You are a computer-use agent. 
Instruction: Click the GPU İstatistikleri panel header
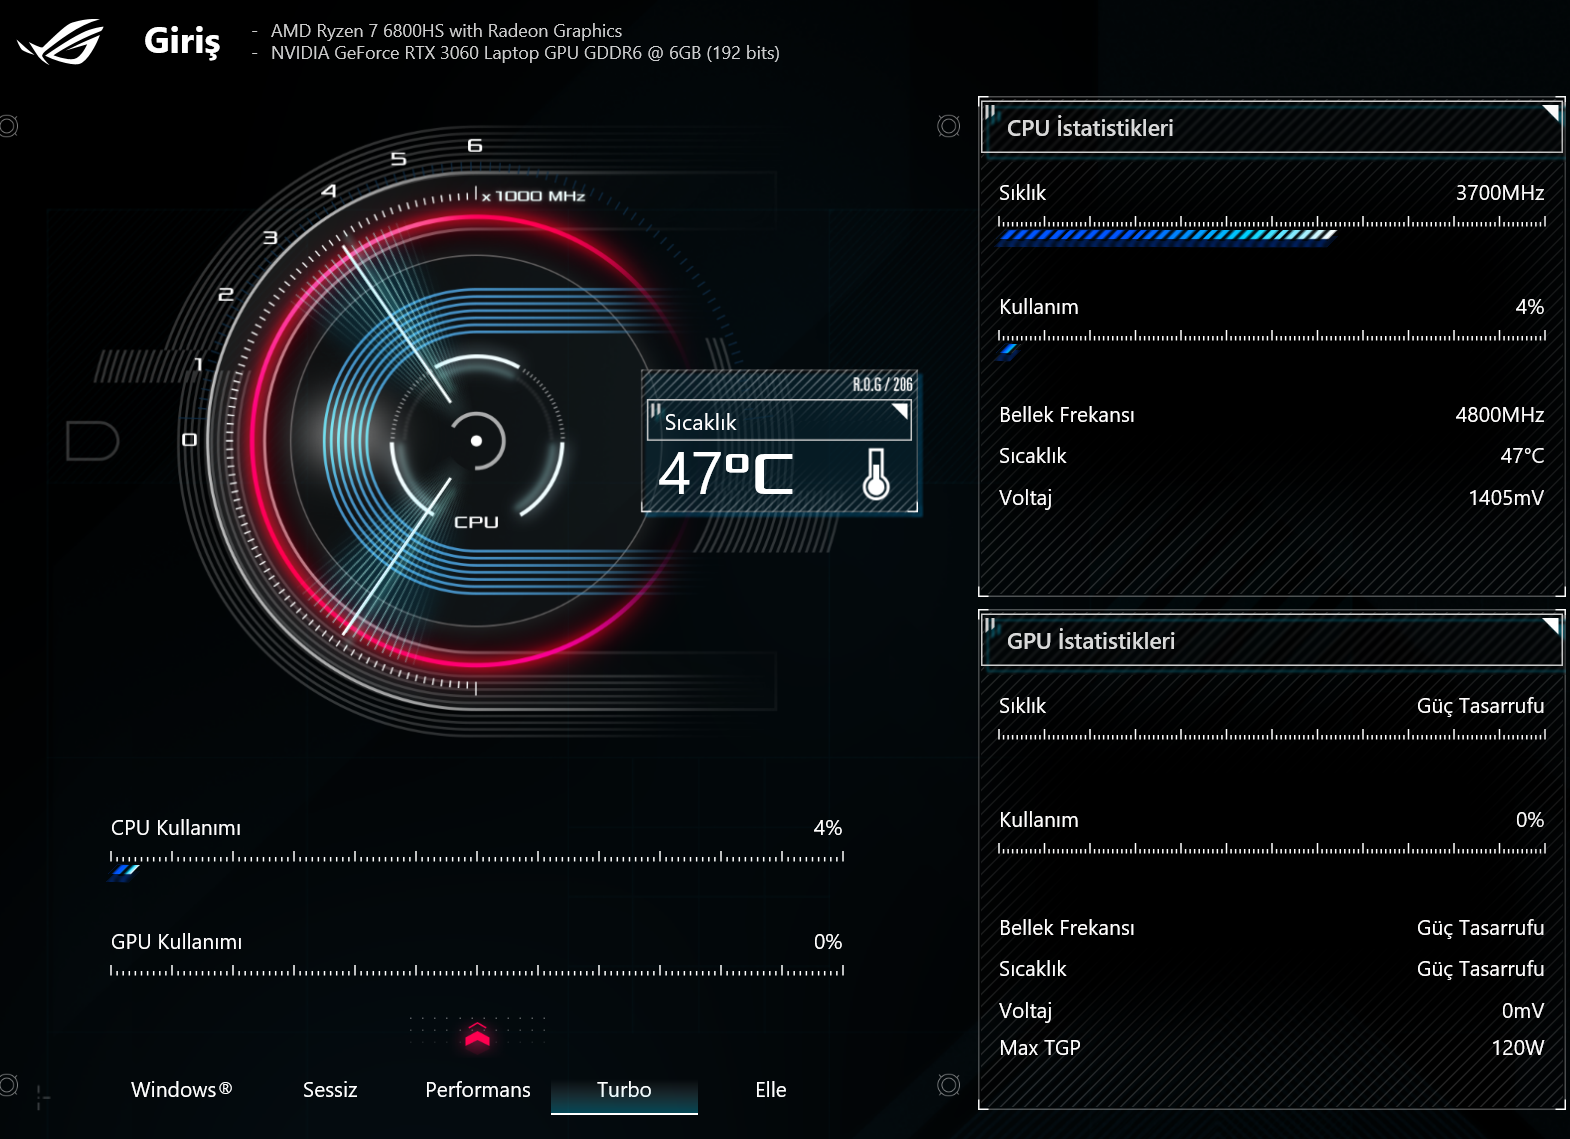(1272, 640)
